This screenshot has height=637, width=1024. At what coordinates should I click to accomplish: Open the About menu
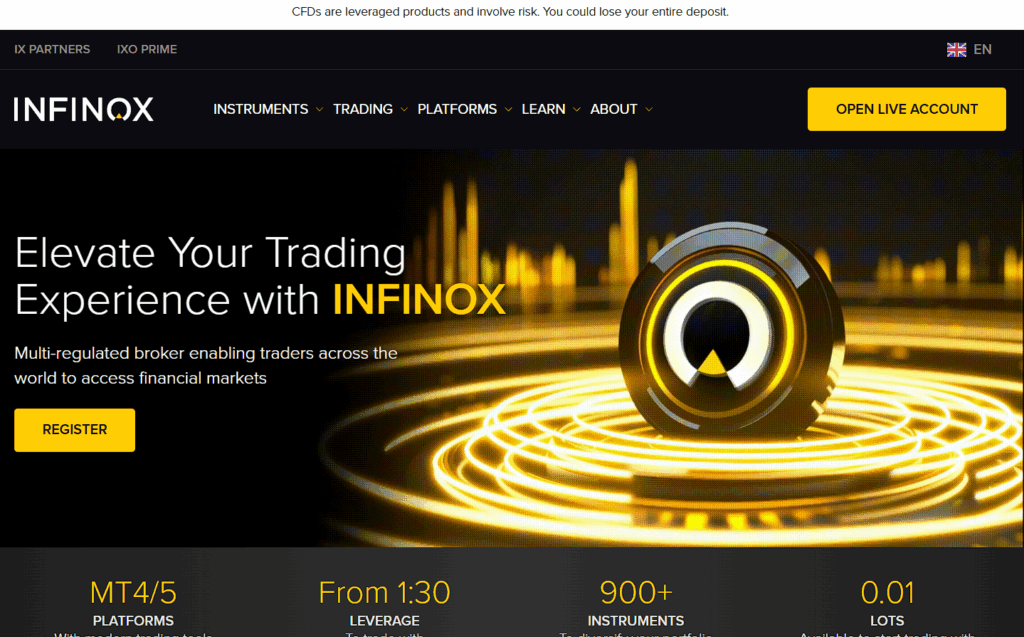pos(613,109)
